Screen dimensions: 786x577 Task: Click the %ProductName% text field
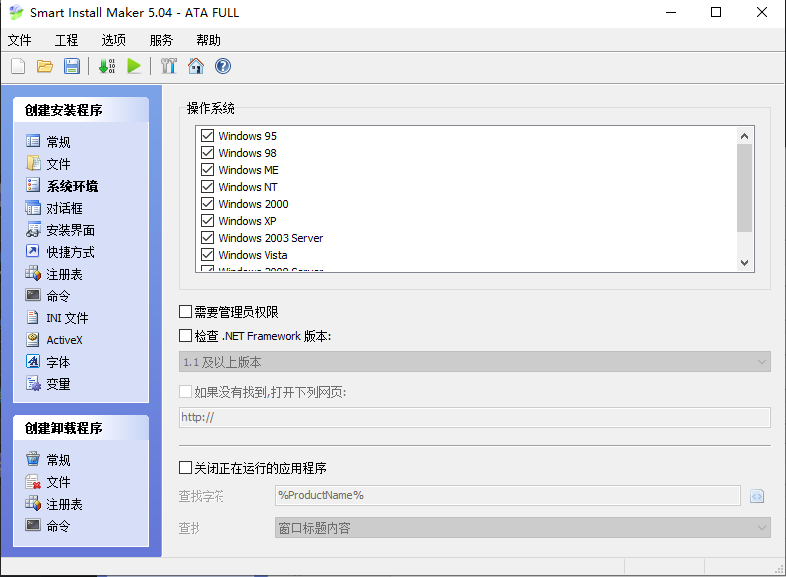coord(508,495)
